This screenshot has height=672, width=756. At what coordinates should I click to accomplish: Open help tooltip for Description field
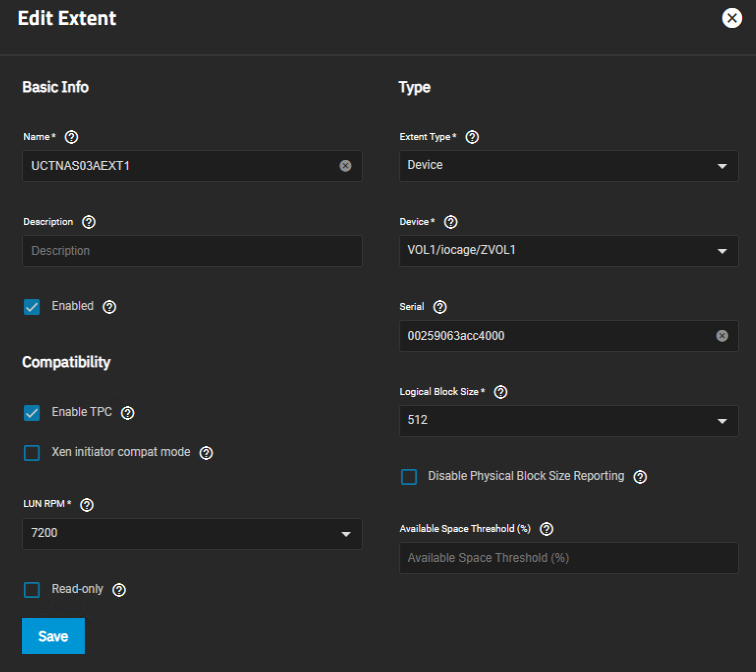[x=89, y=222]
